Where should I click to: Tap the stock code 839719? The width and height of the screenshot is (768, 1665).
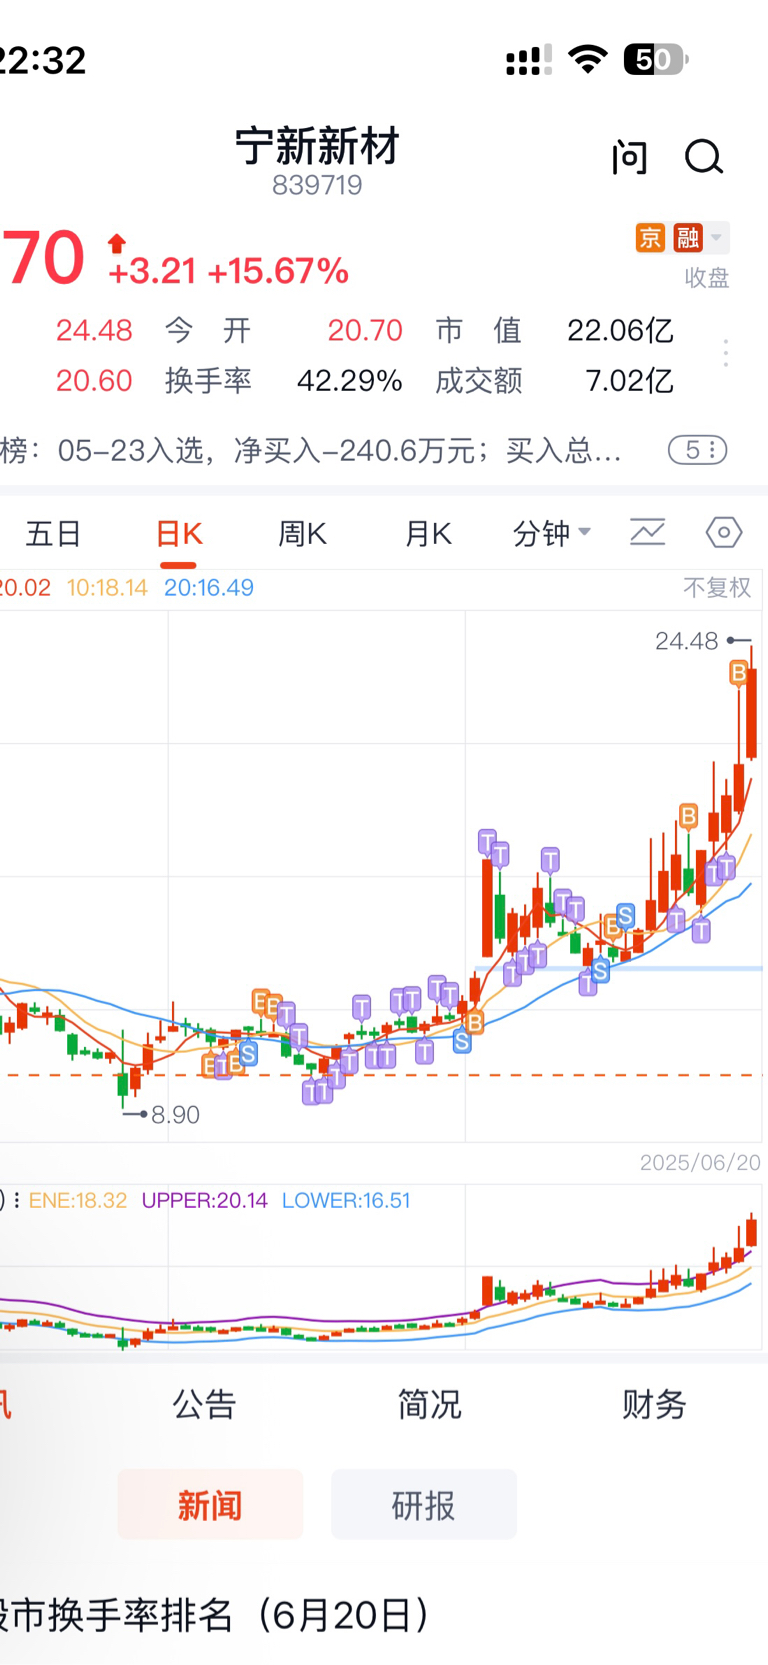pos(317,185)
